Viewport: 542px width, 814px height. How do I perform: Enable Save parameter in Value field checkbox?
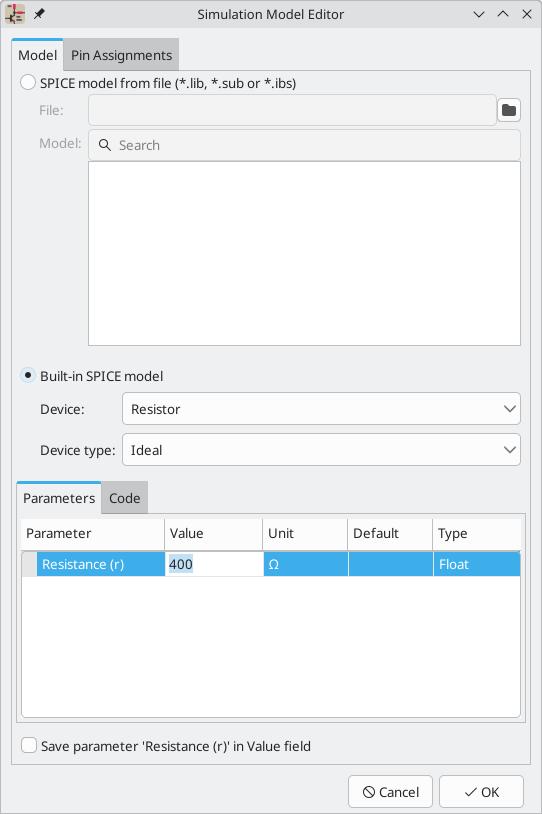29,745
